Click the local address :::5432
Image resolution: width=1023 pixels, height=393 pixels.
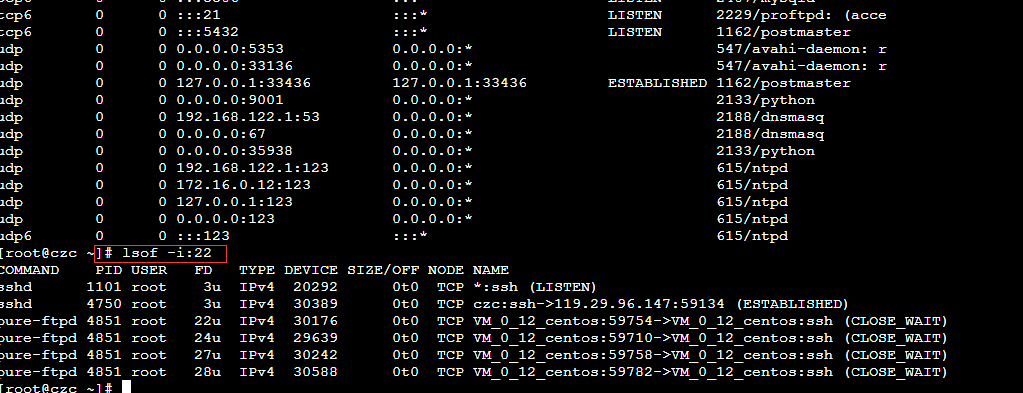(207, 32)
